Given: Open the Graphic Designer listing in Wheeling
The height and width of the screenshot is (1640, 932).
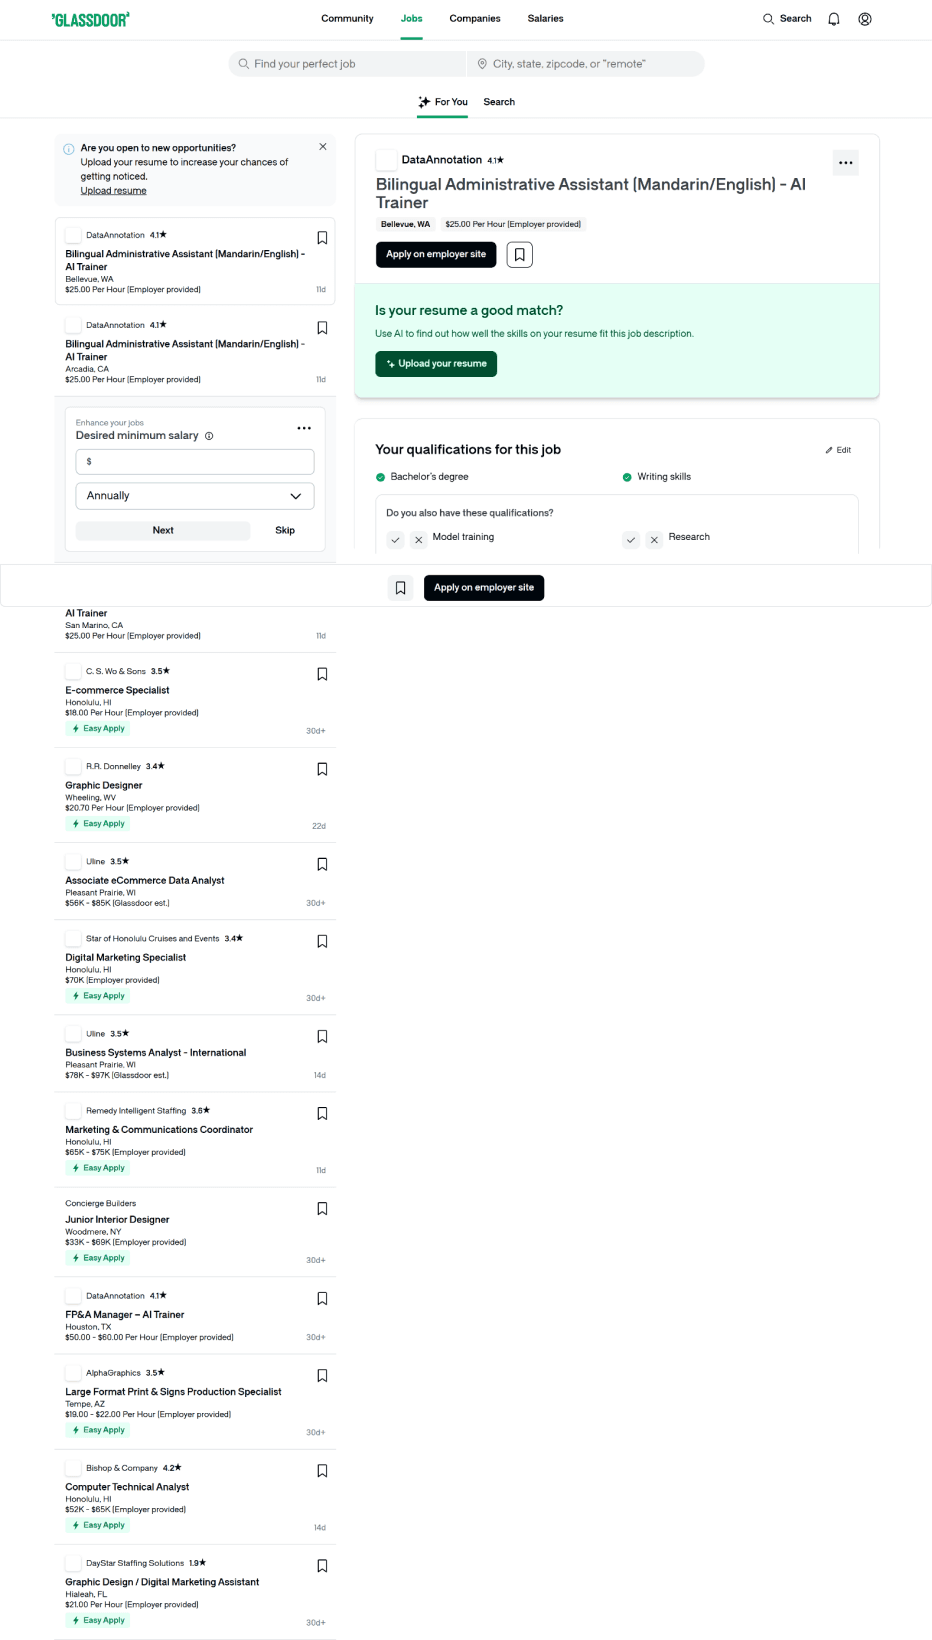Looking at the screenshot, I should click(x=104, y=785).
